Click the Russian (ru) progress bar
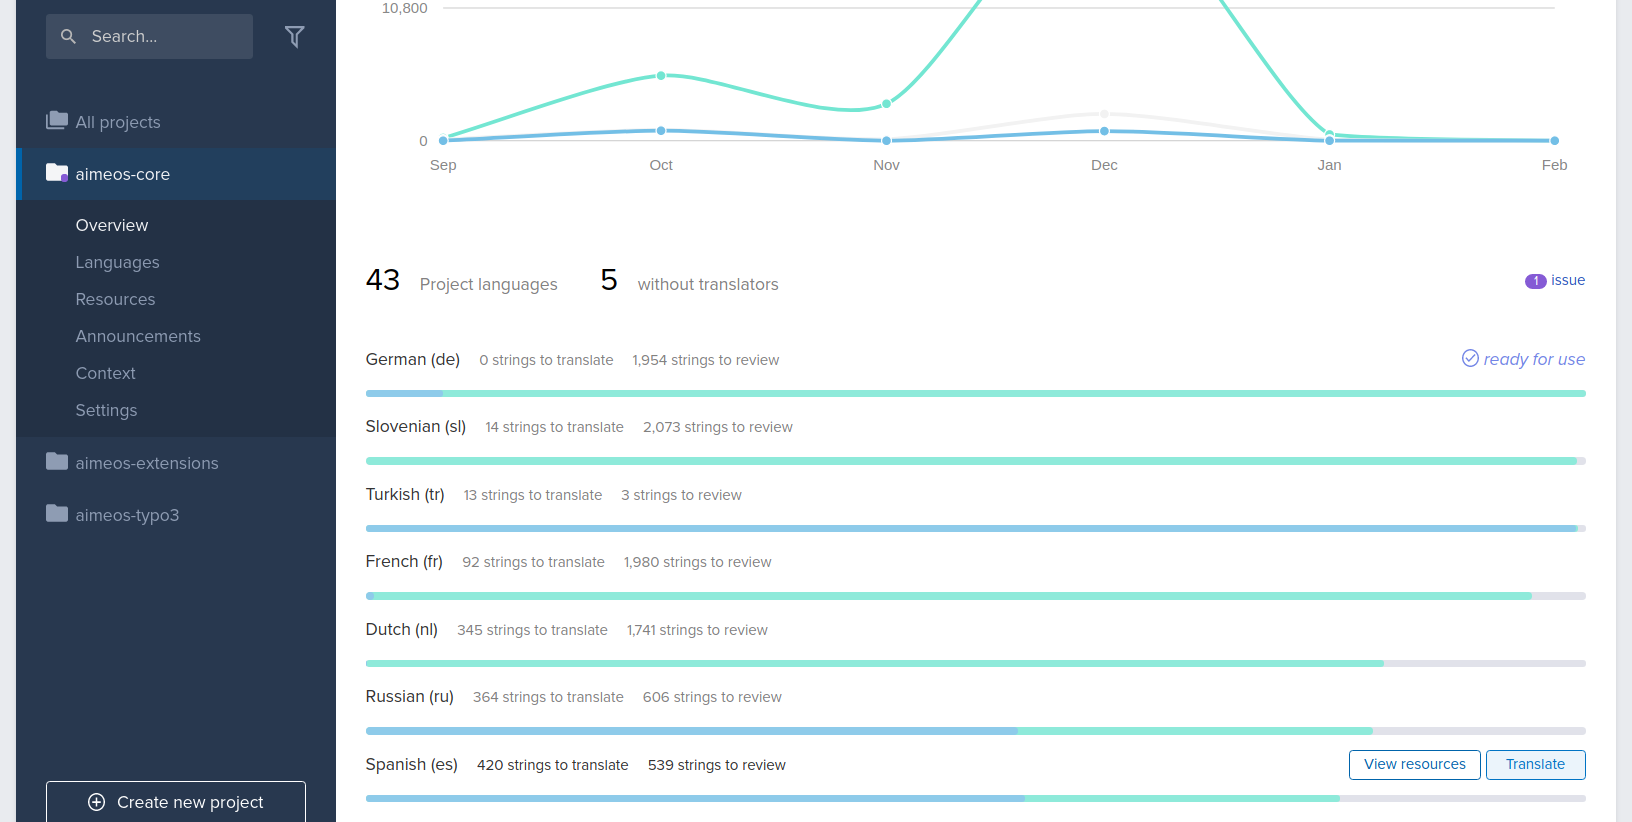Image resolution: width=1632 pixels, height=822 pixels. coord(975,731)
